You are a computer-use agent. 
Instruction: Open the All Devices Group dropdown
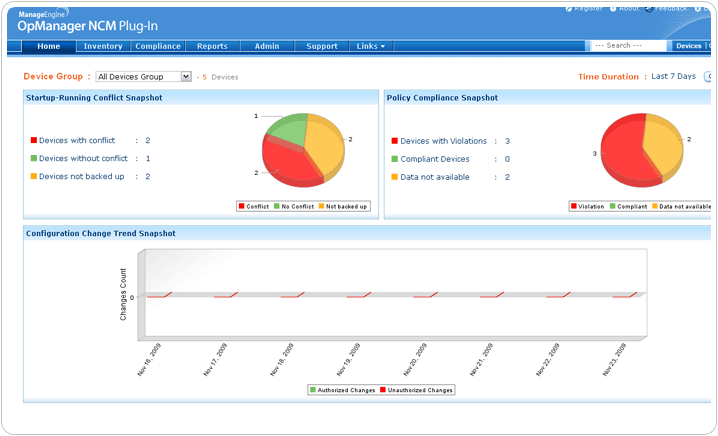pyautogui.click(x=143, y=76)
